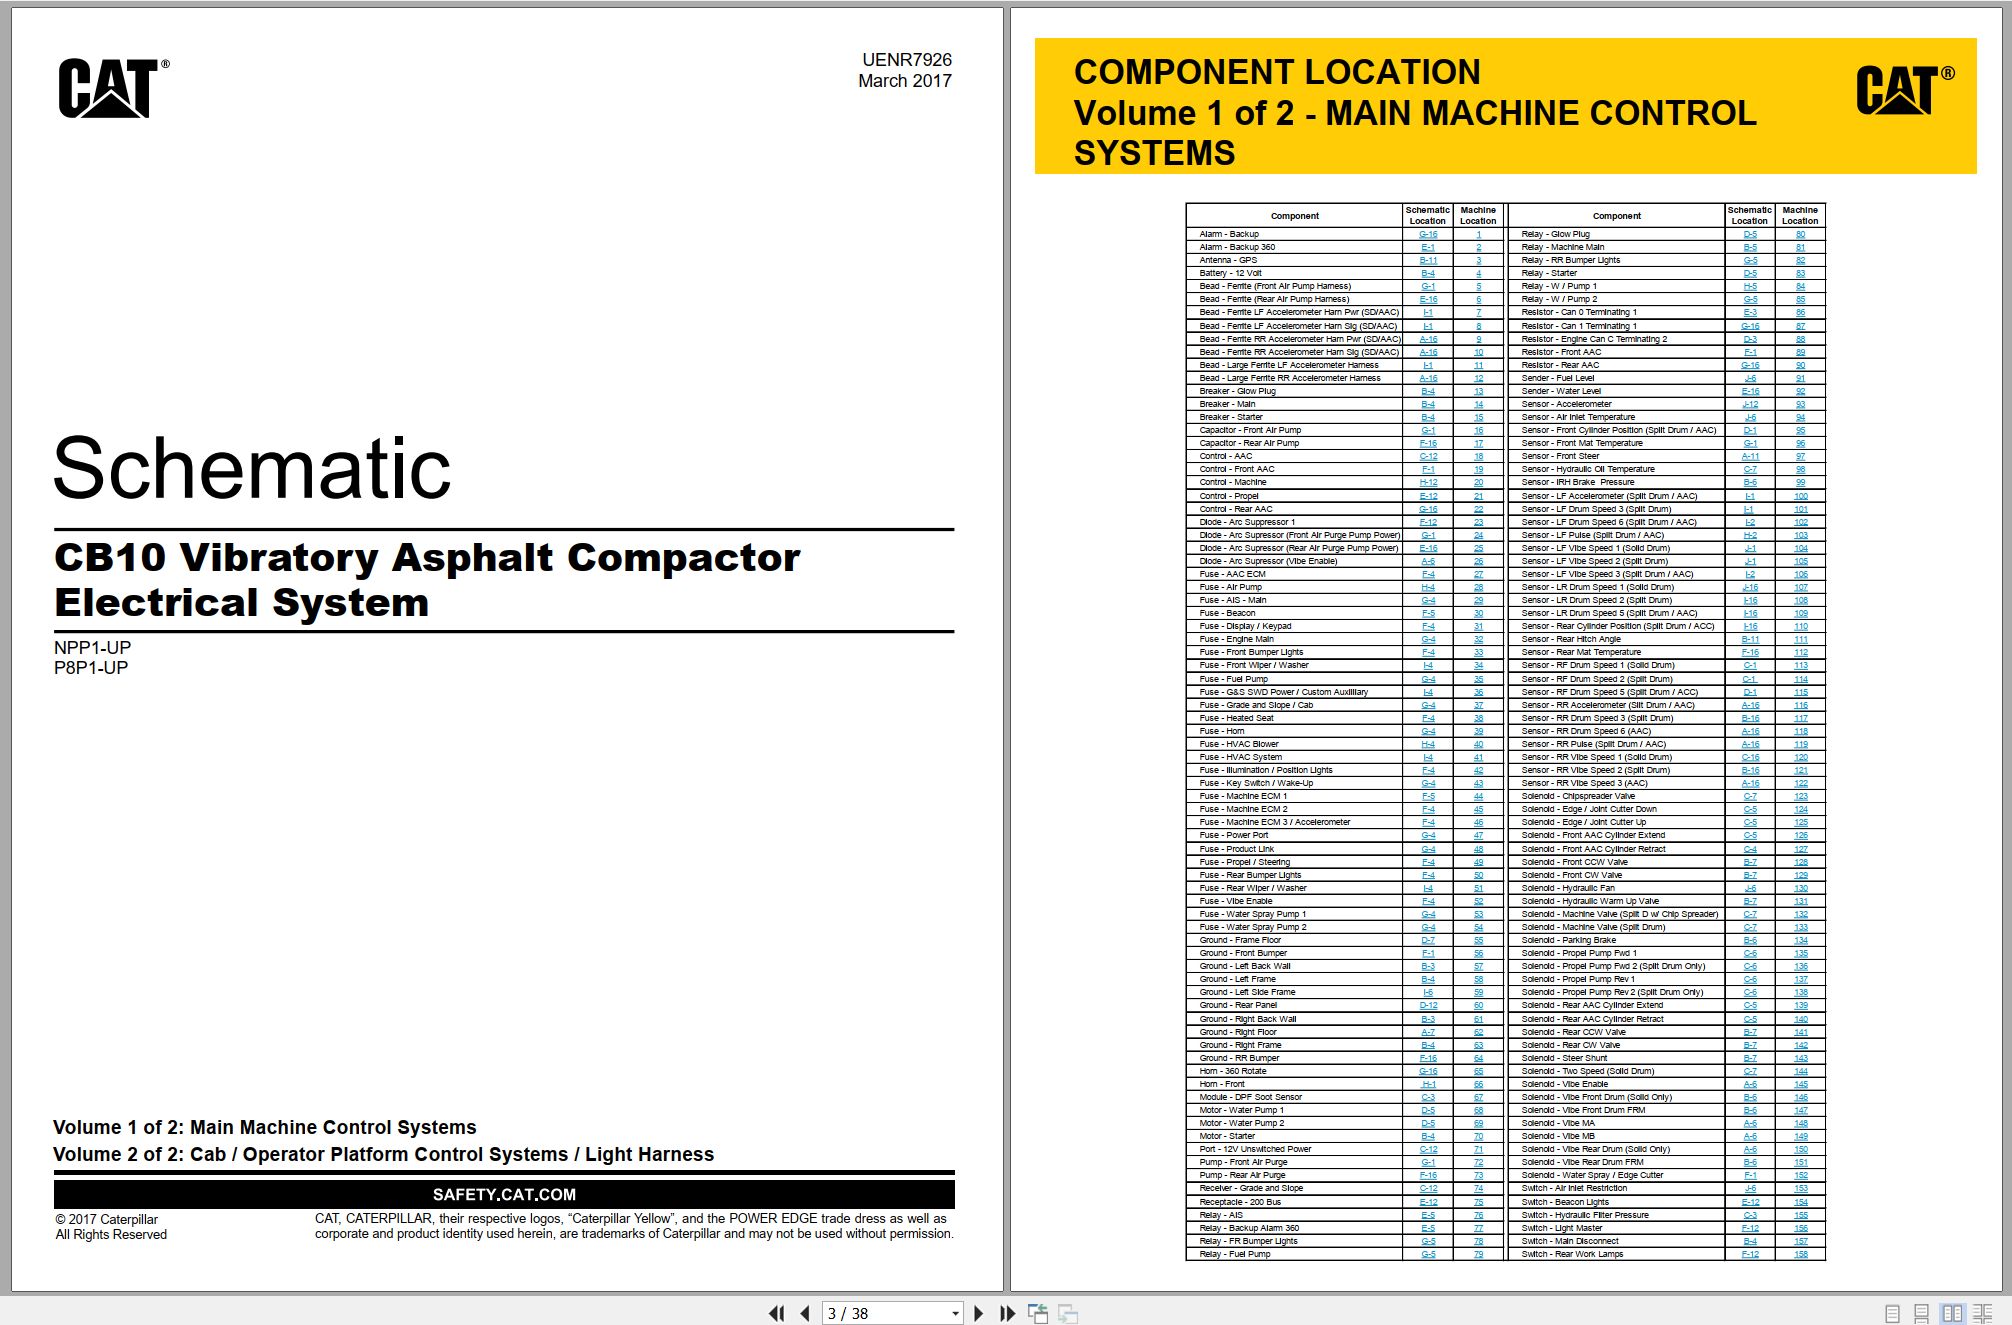Advance to the next page
2012x1325 pixels.
click(979, 1313)
